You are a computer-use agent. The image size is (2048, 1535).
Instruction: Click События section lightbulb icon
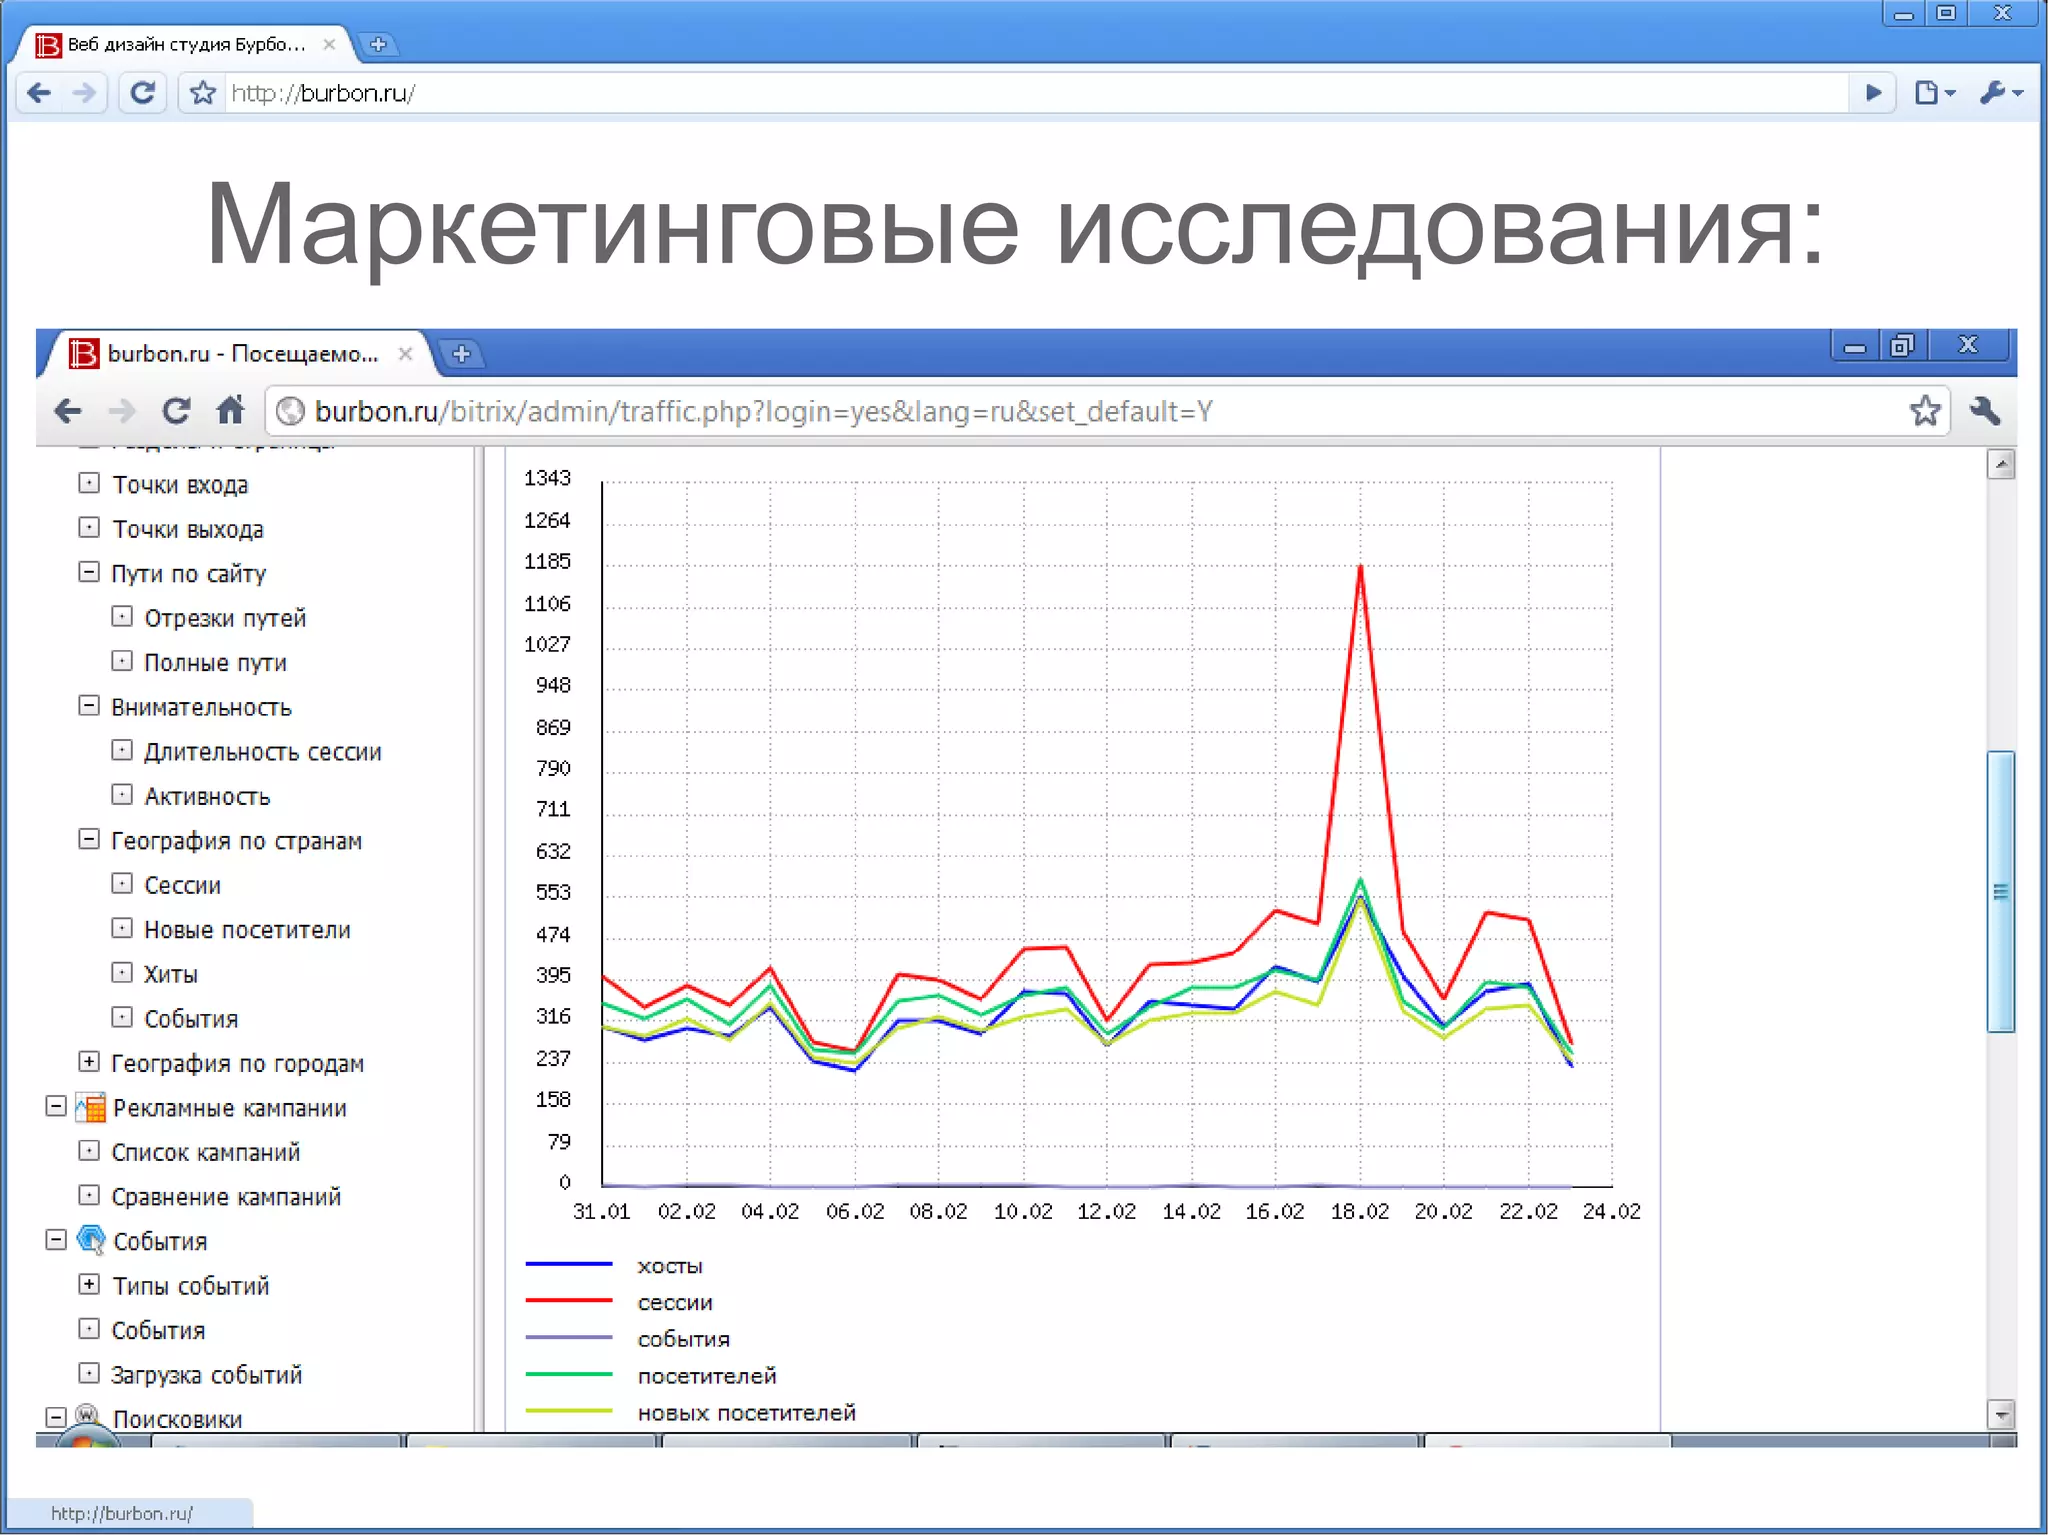click(x=91, y=1240)
